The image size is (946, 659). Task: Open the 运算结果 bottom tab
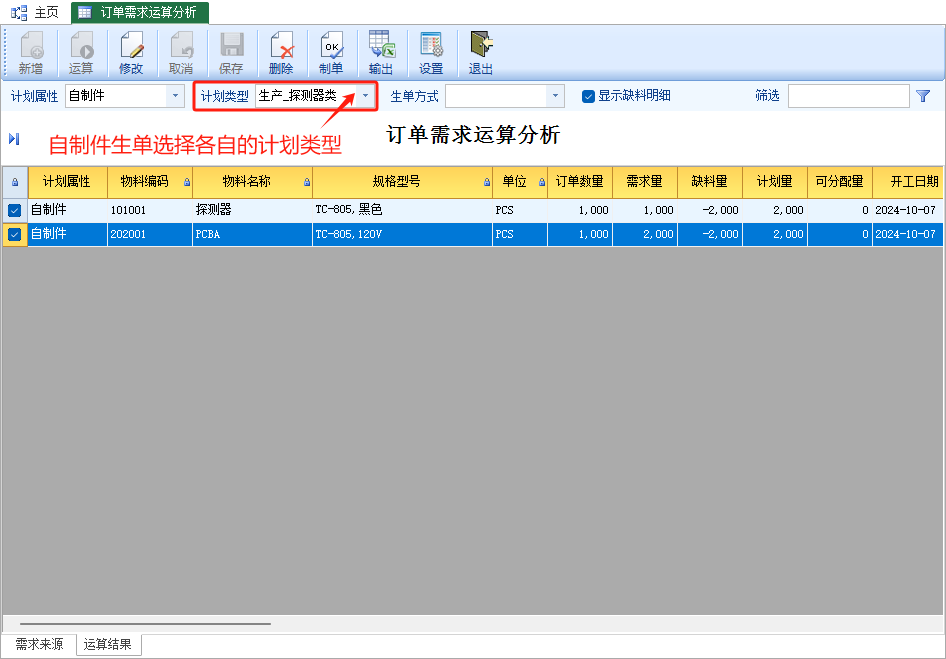(x=107, y=644)
